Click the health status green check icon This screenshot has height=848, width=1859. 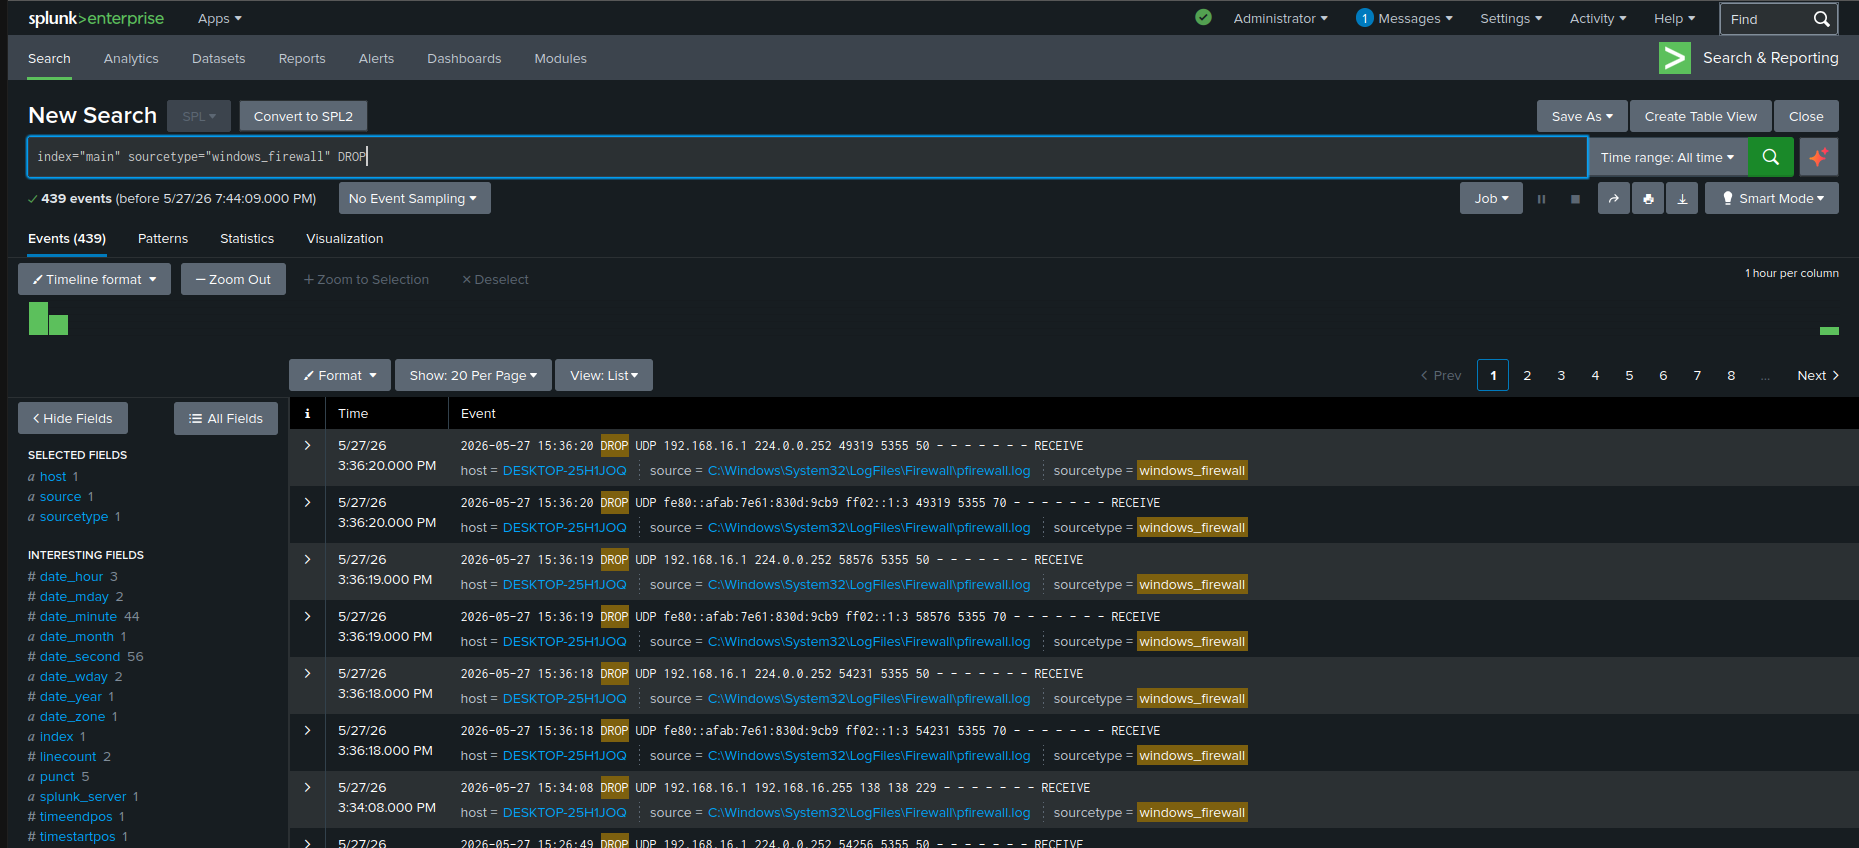(x=1203, y=17)
